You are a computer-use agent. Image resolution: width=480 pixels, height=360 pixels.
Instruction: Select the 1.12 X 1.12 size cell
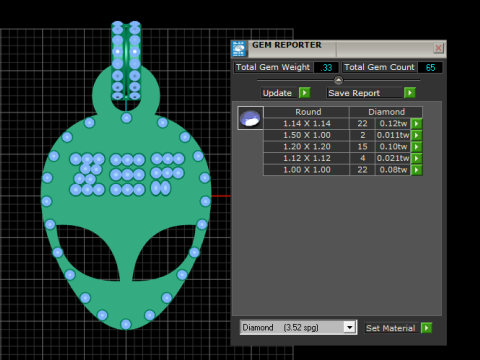coord(307,158)
